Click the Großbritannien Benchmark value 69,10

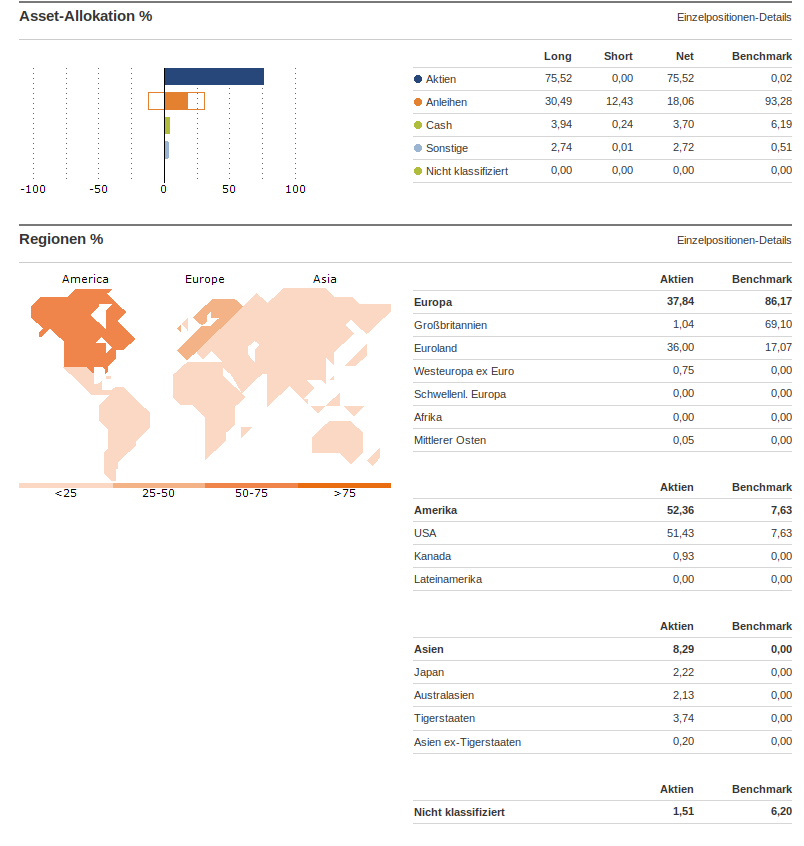(x=778, y=324)
